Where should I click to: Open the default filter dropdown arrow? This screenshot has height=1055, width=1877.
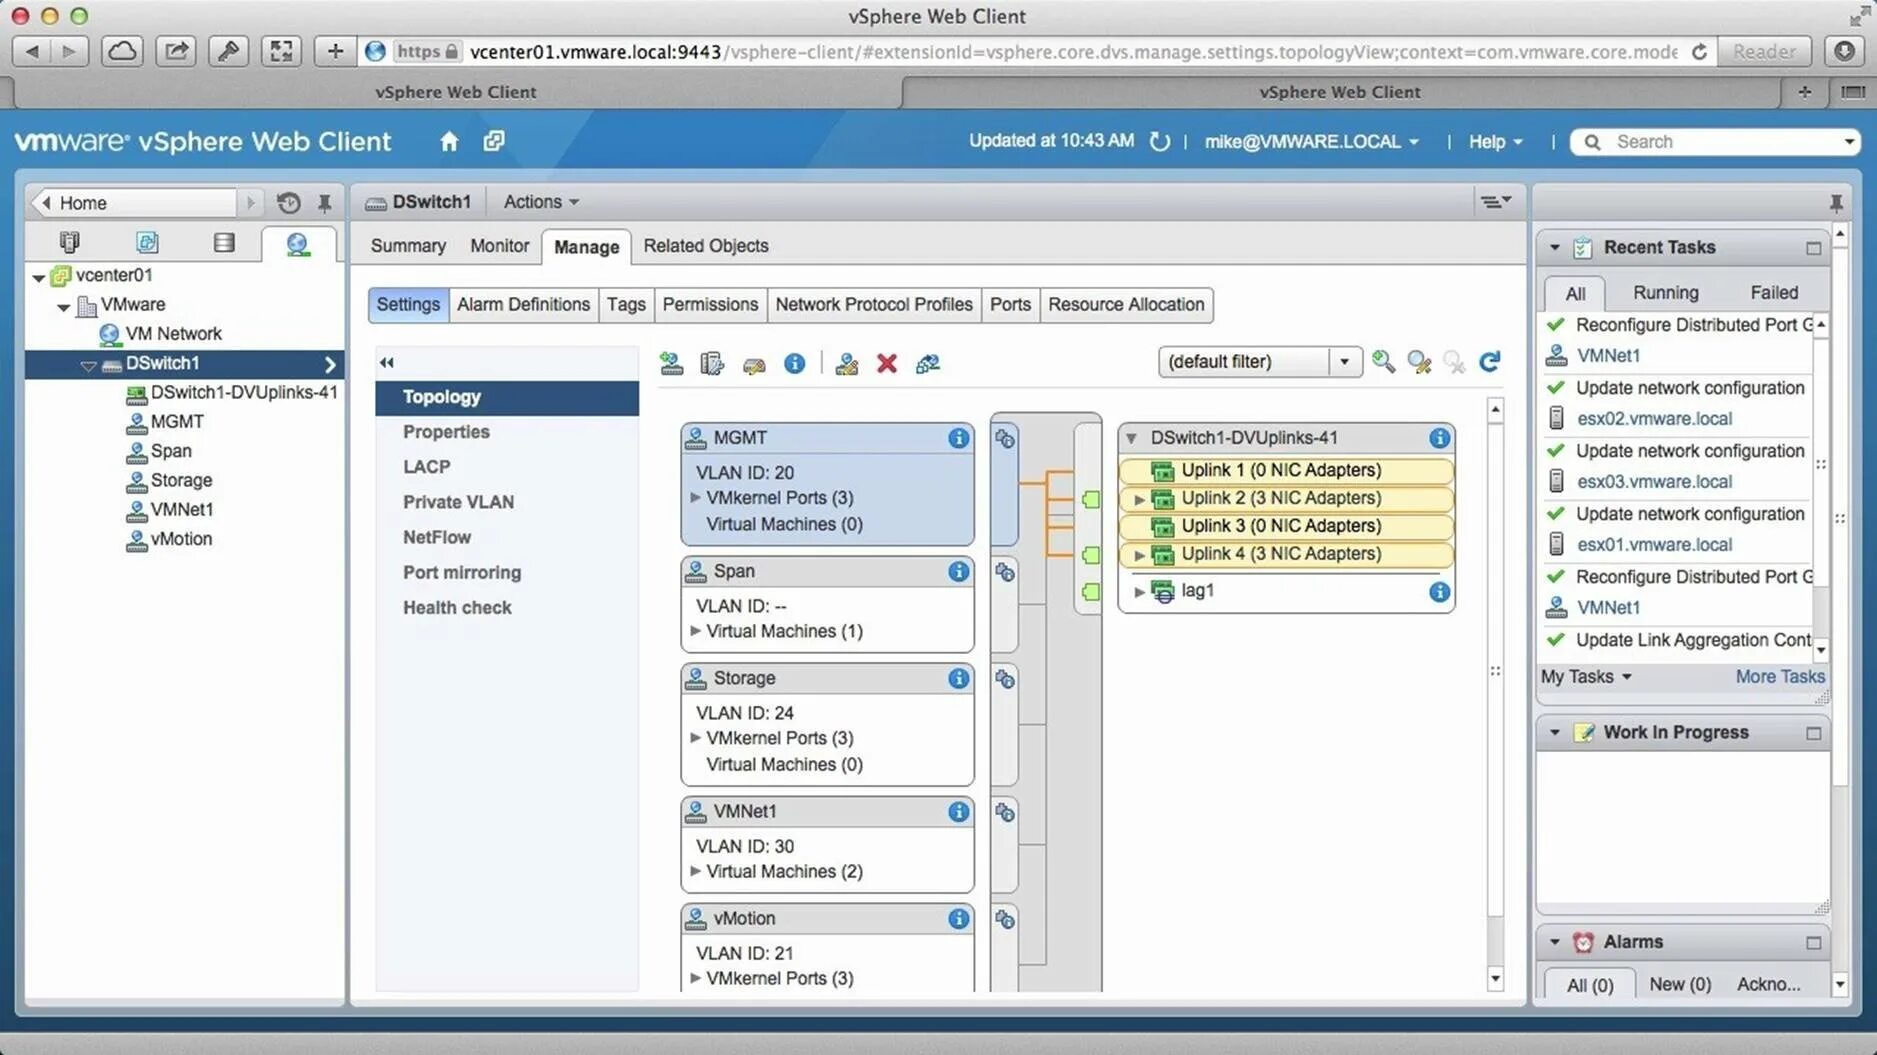coord(1345,362)
